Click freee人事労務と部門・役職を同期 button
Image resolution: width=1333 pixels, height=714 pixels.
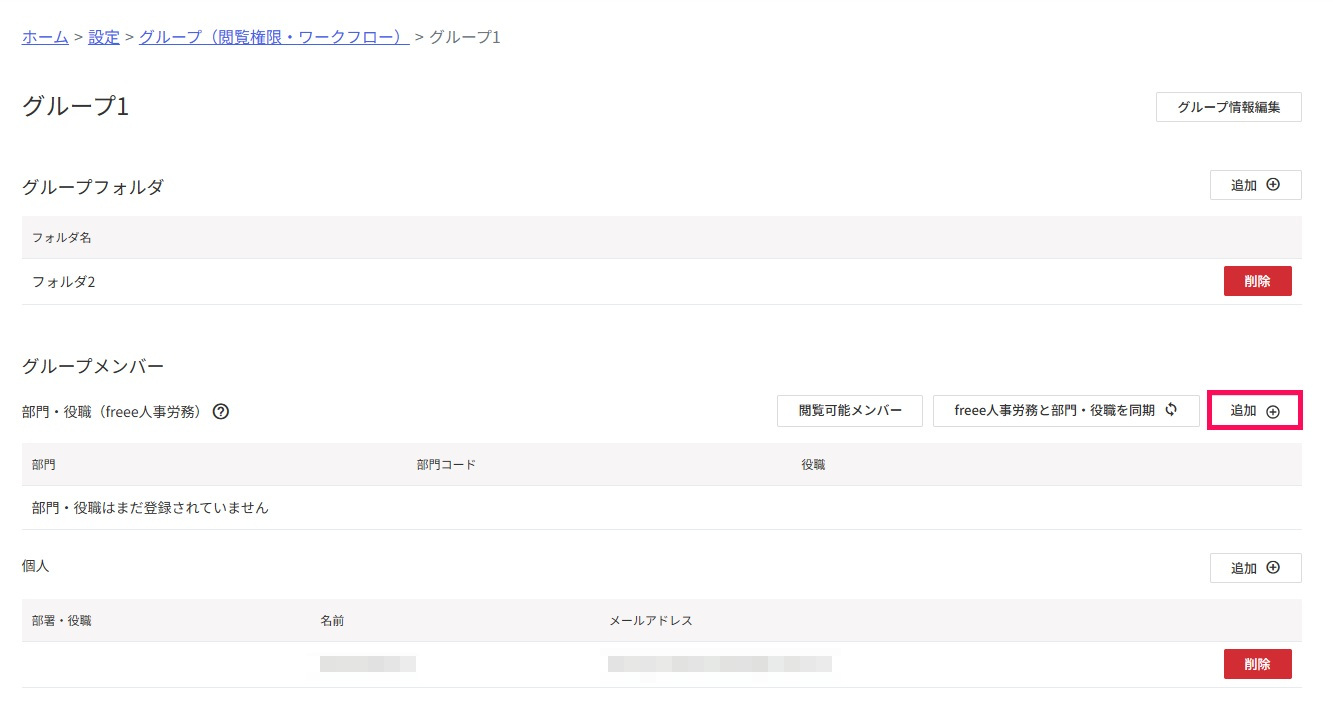pos(1066,411)
